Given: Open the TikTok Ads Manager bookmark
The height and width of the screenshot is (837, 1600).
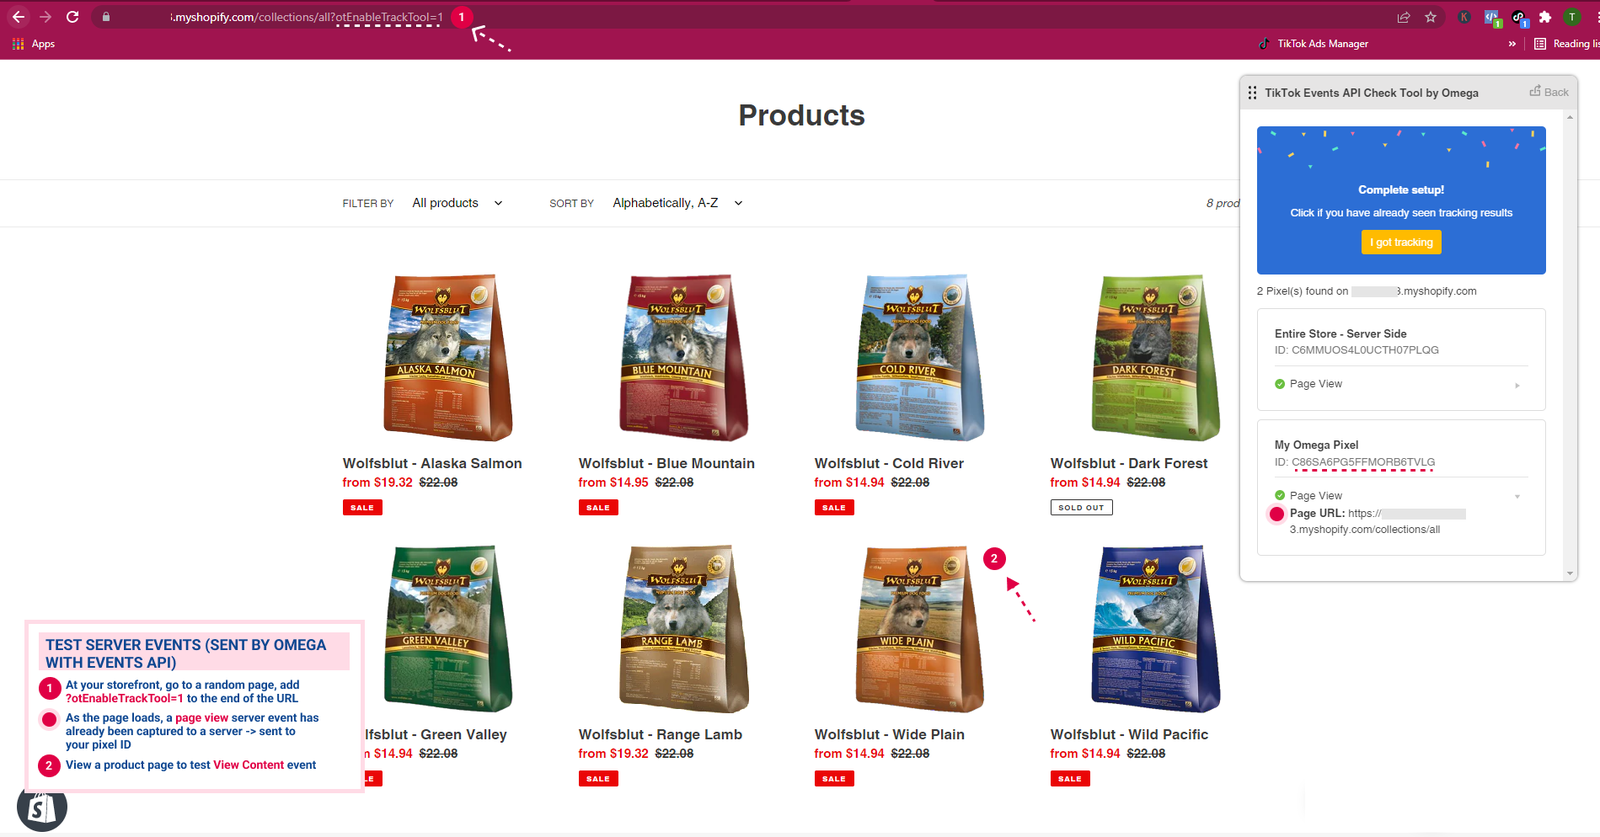Looking at the screenshot, I should click(1313, 44).
